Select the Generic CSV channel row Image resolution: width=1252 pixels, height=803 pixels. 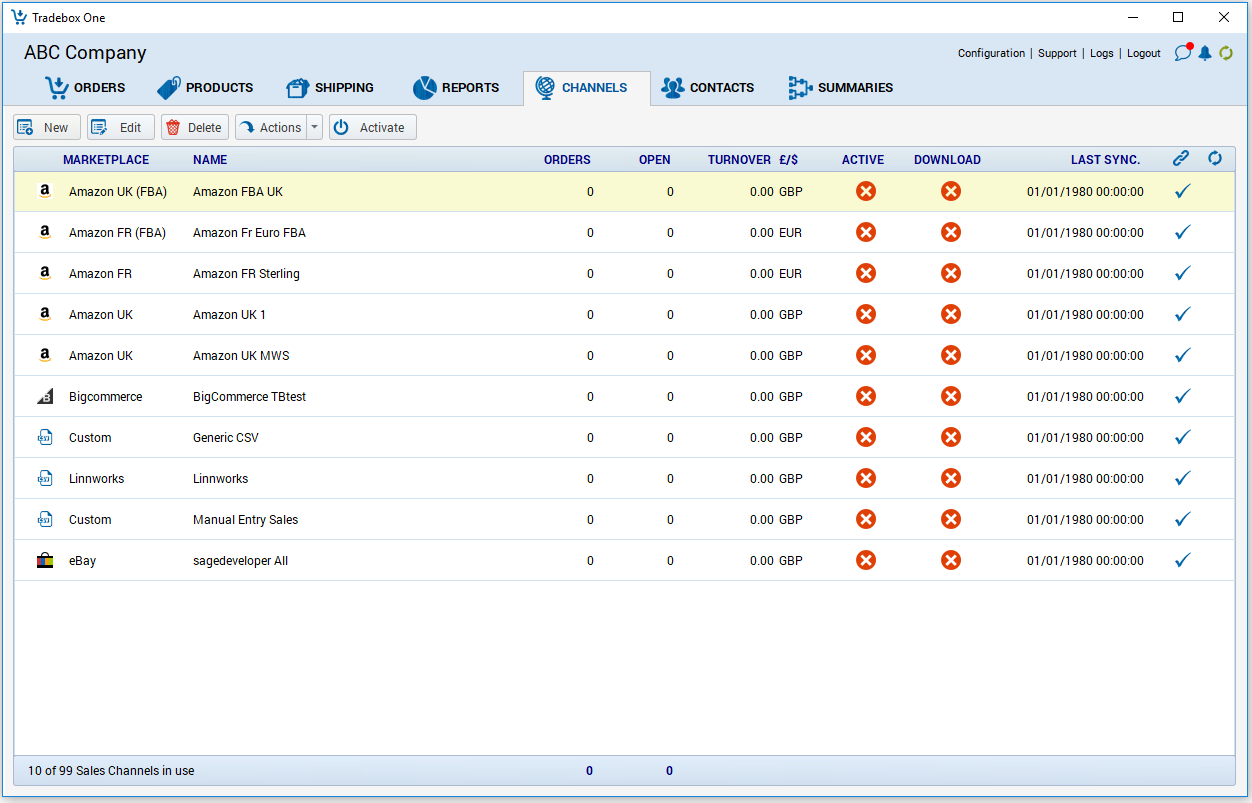400,438
